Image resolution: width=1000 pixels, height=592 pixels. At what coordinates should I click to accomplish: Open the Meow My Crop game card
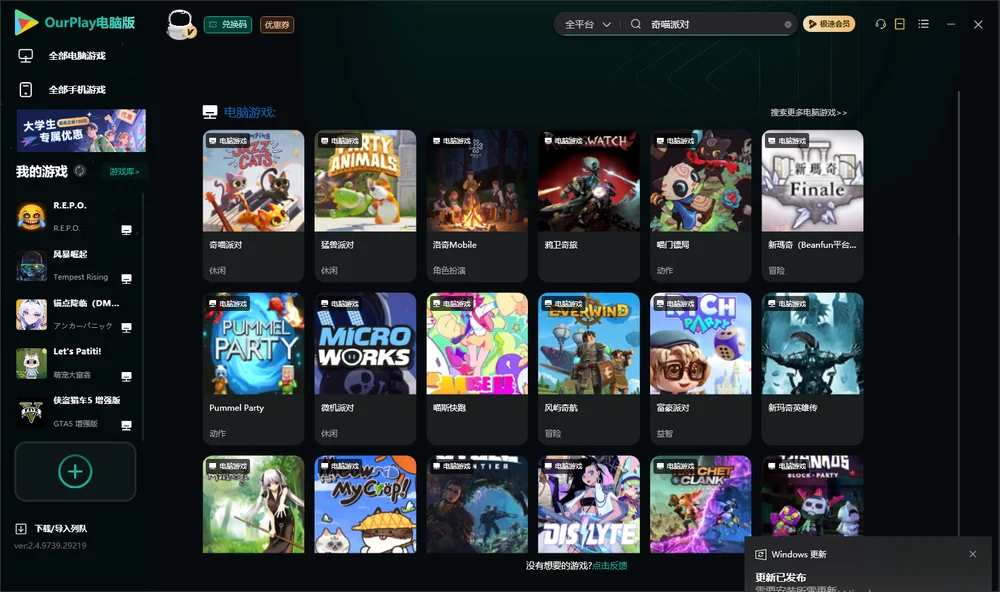[x=365, y=504]
